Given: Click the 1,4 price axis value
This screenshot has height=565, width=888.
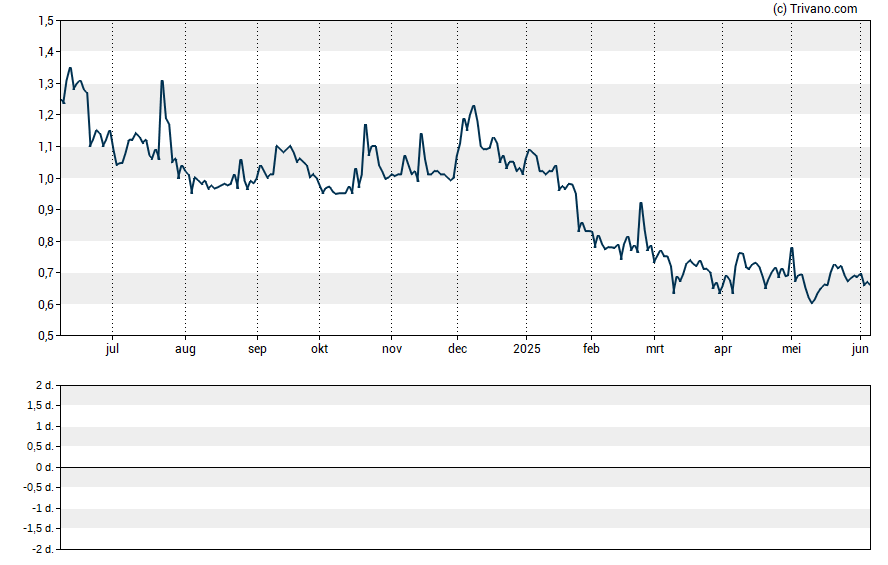Looking at the screenshot, I should pyautogui.click(x=46, y=52).
